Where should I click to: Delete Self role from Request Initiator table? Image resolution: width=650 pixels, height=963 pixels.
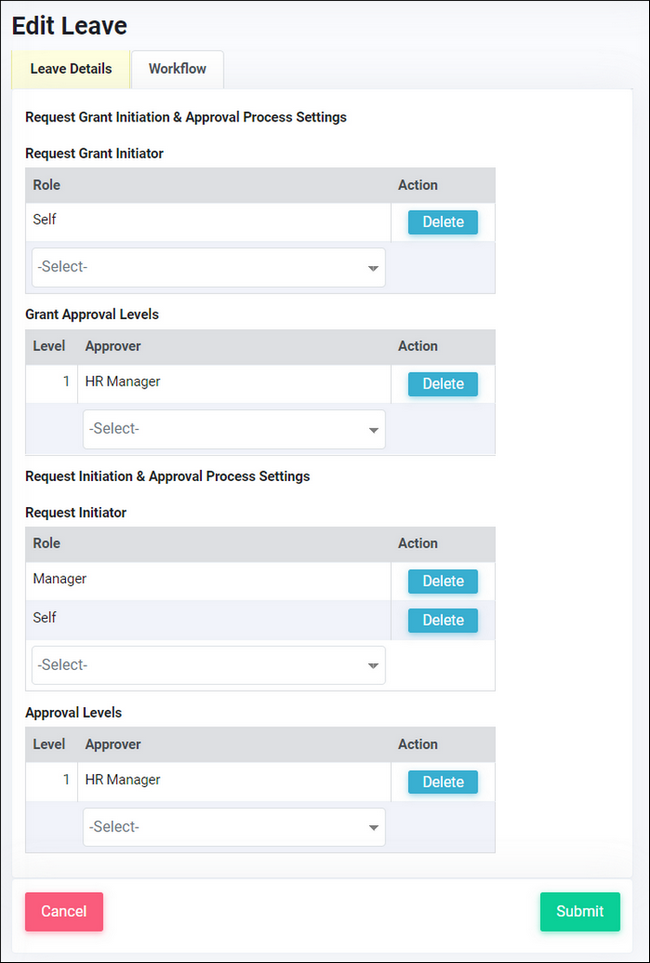pyautogui.click(x=442, y=620)
